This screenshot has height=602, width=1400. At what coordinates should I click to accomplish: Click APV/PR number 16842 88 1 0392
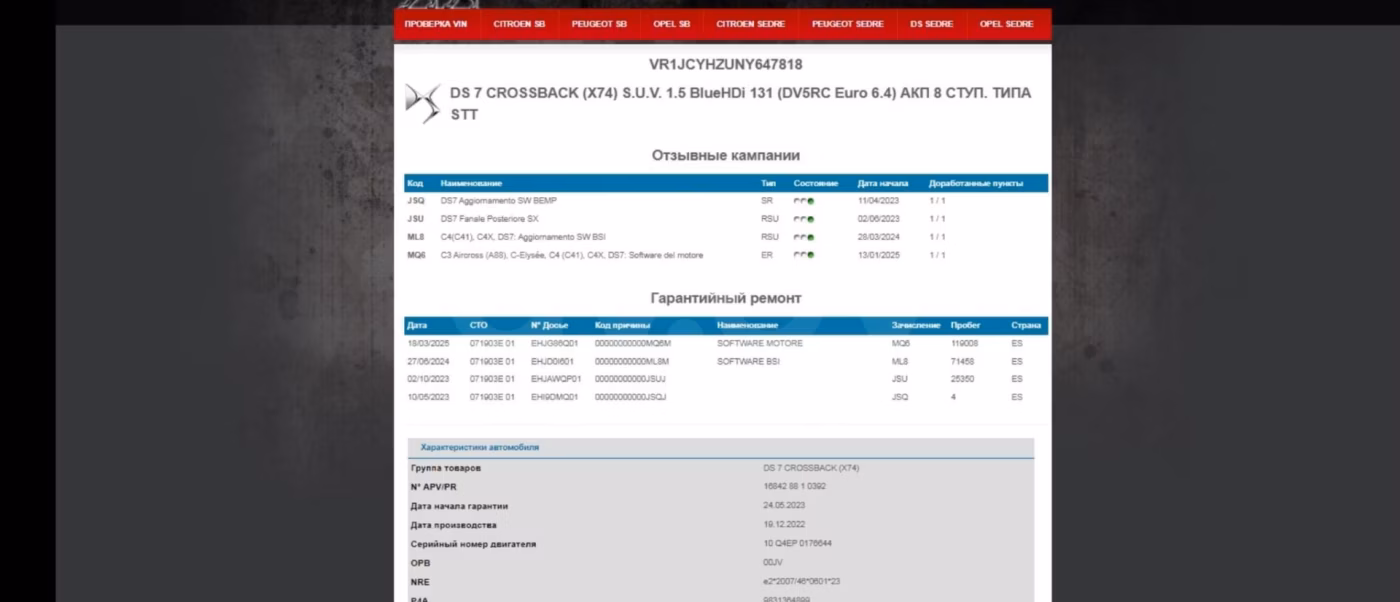(x=794, y=487)
